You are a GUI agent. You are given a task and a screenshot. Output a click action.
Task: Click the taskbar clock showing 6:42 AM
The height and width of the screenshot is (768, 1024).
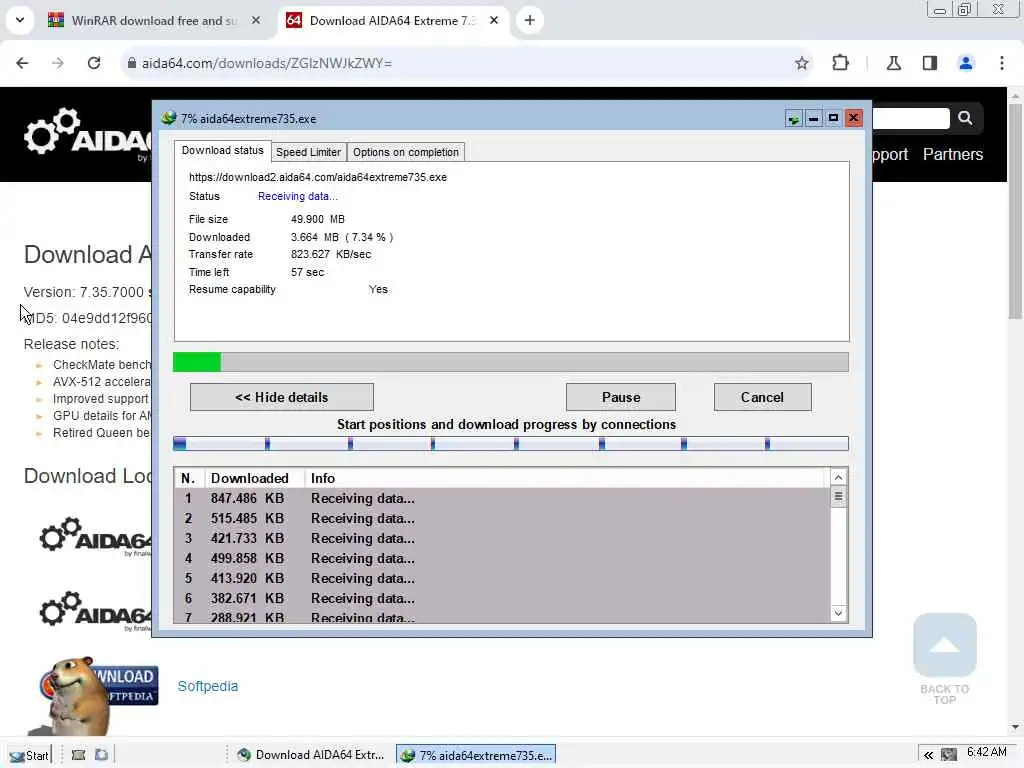987,752
